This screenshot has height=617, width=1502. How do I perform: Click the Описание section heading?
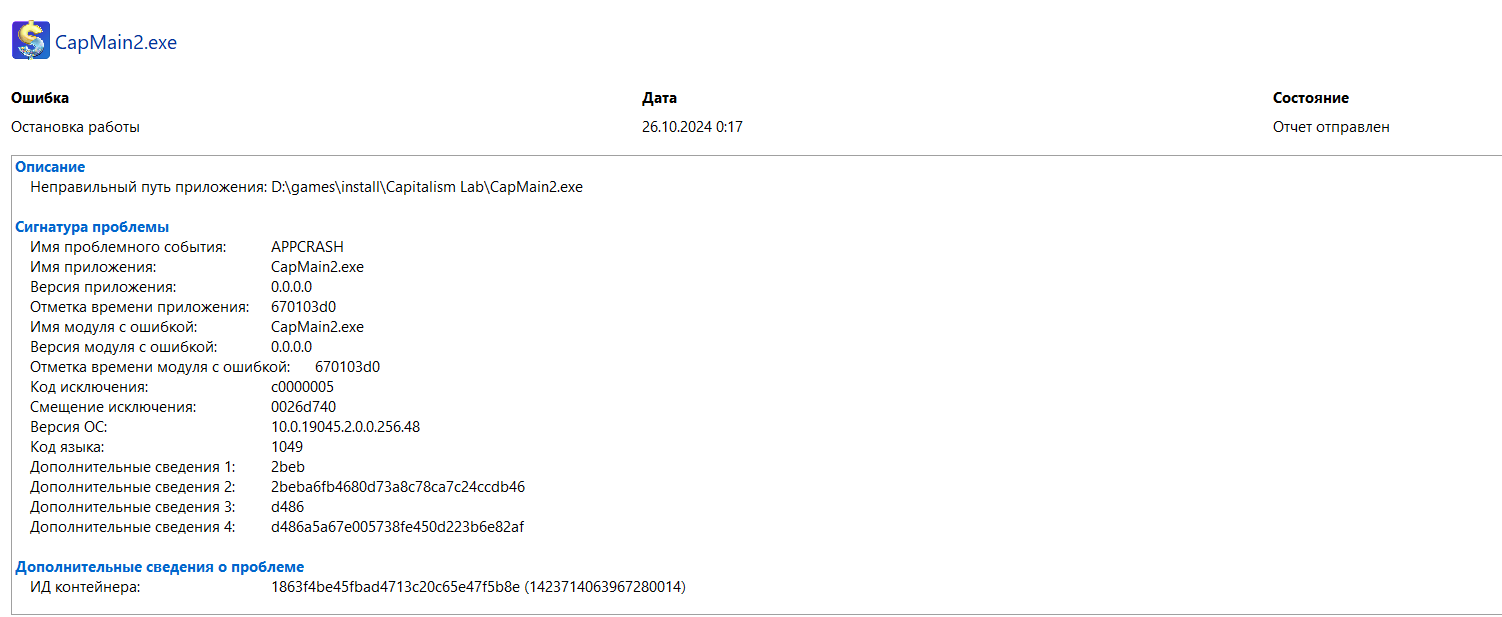[x=50, y=167]
